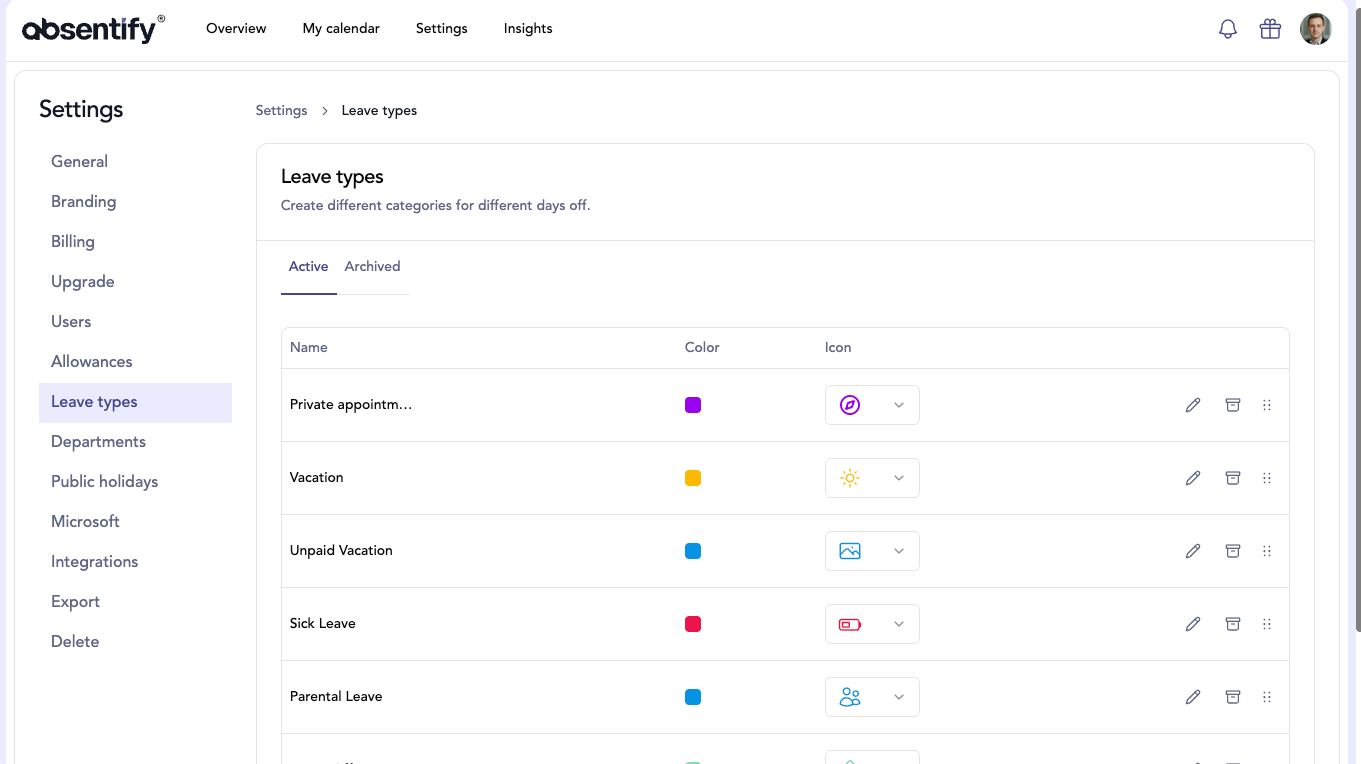
Task: Click the Icon column header
Action: [838, 348]
